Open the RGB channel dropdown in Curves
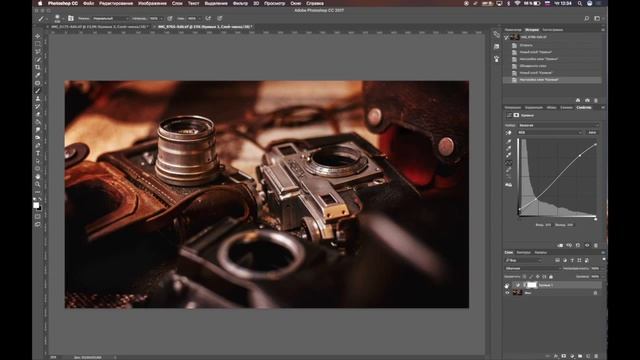The image size is (640, 360). [x=550, y=132]
